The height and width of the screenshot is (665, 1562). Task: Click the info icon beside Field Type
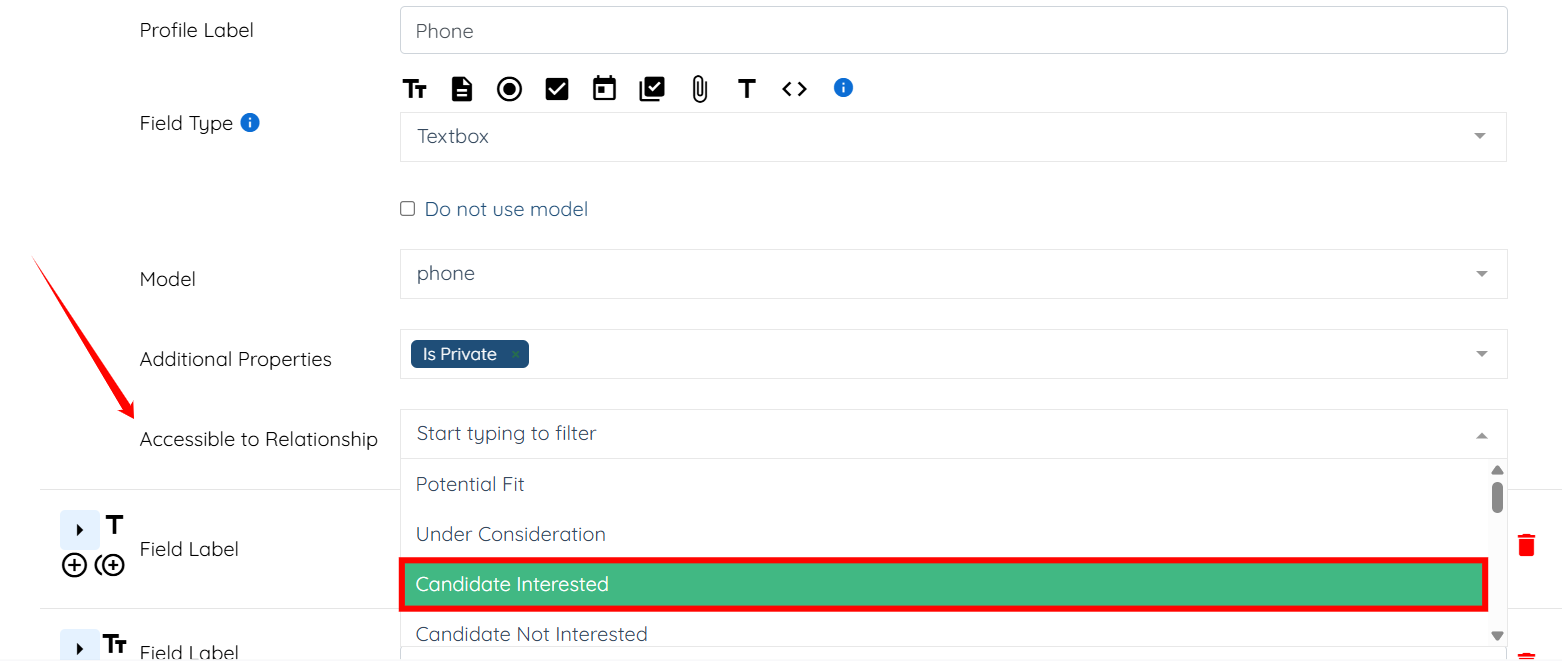click(x=251, y=123)
